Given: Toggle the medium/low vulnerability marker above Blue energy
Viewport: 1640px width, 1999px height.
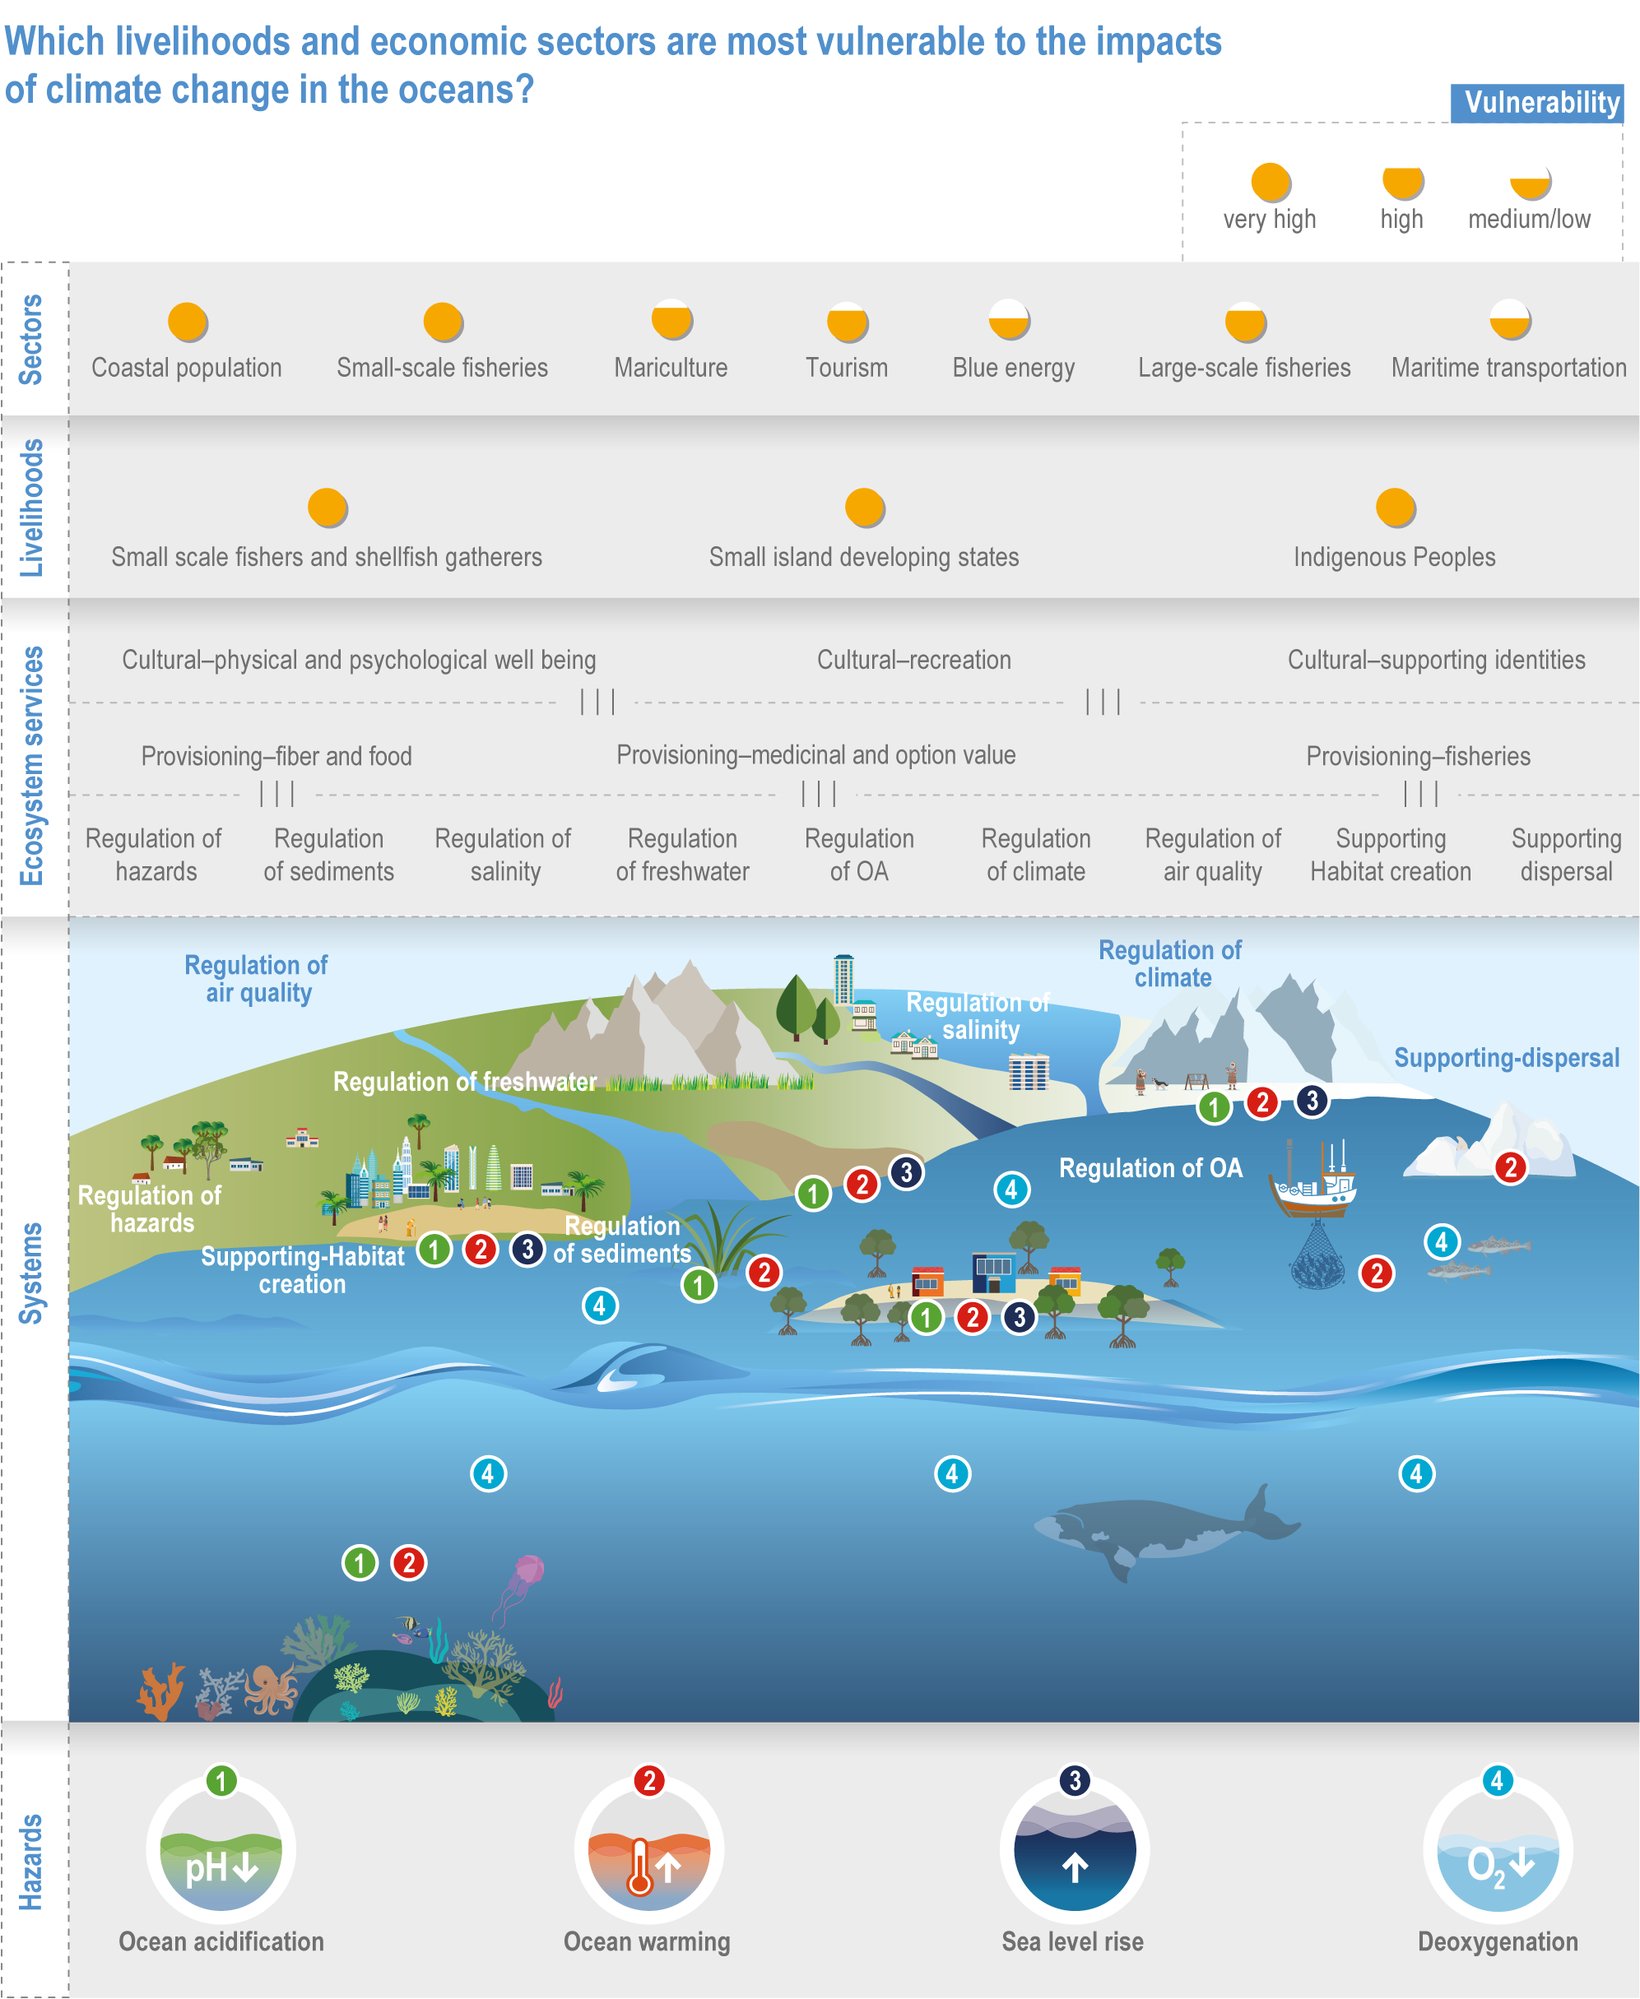Looking at the screenshot, I should pyautogui.click(x=1010, y=320).
